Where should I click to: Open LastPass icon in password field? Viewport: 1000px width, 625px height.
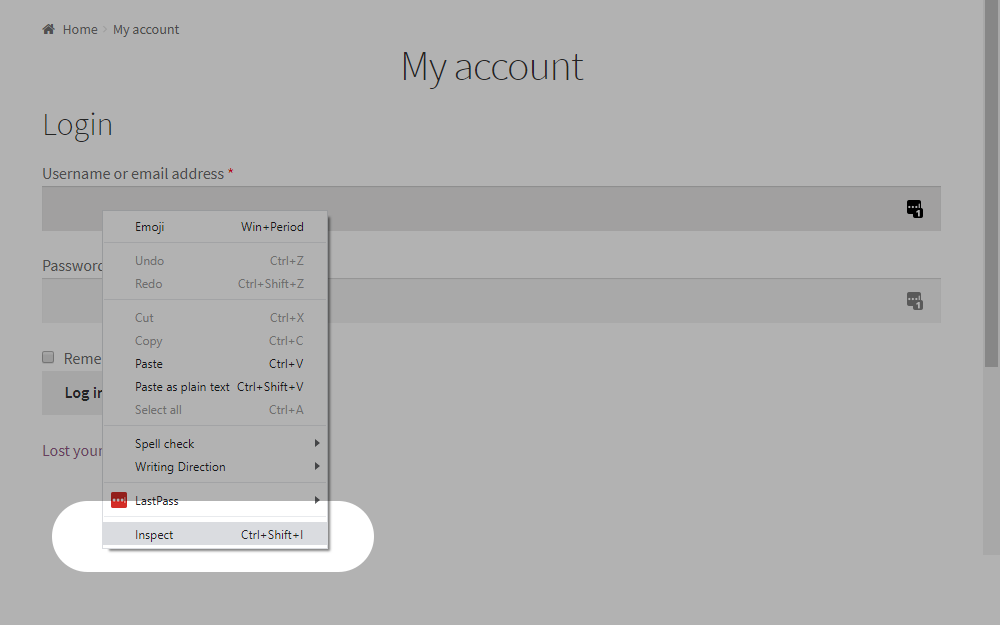click(x=915, y=300)
